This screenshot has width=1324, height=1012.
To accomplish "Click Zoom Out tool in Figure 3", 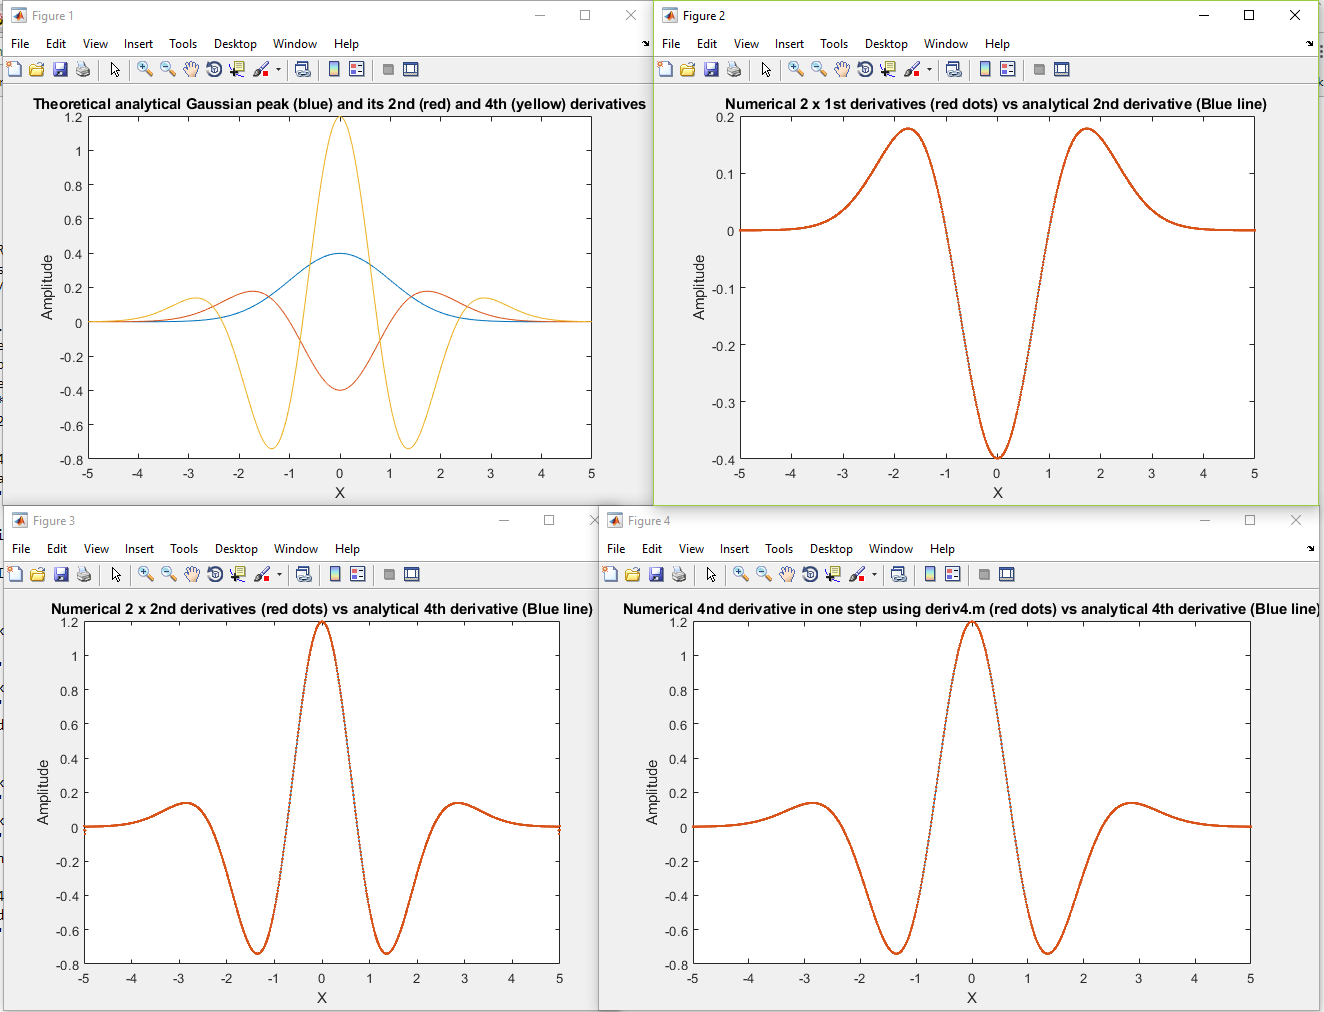I will [x=169, y=574].
